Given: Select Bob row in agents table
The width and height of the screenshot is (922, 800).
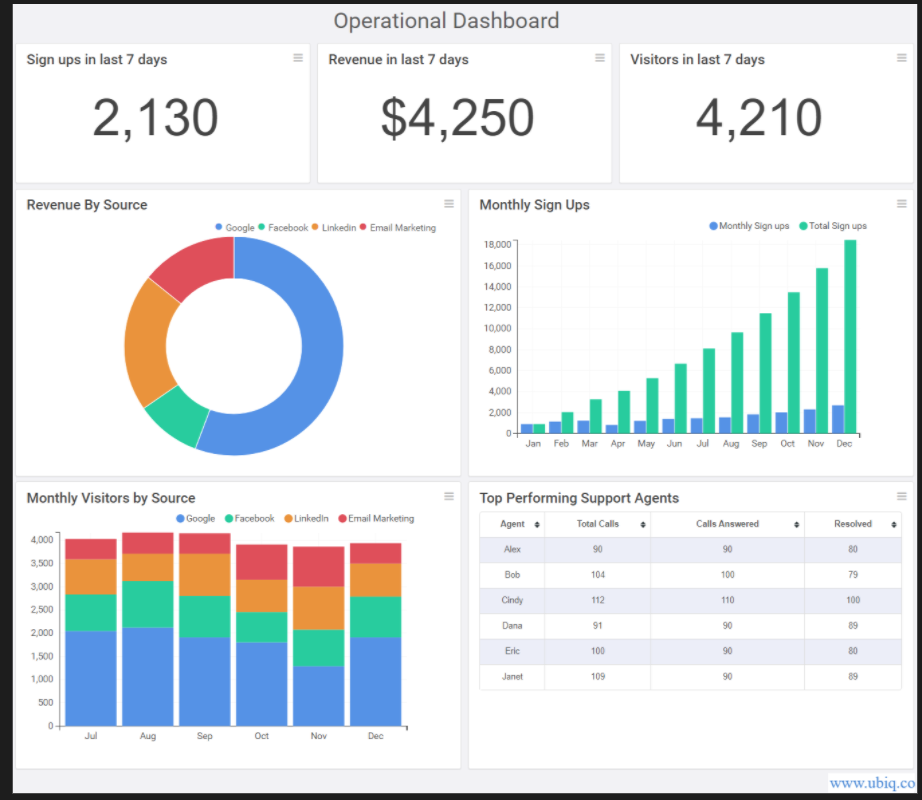Looking at the screenshot, I should (x=690, y=575).
